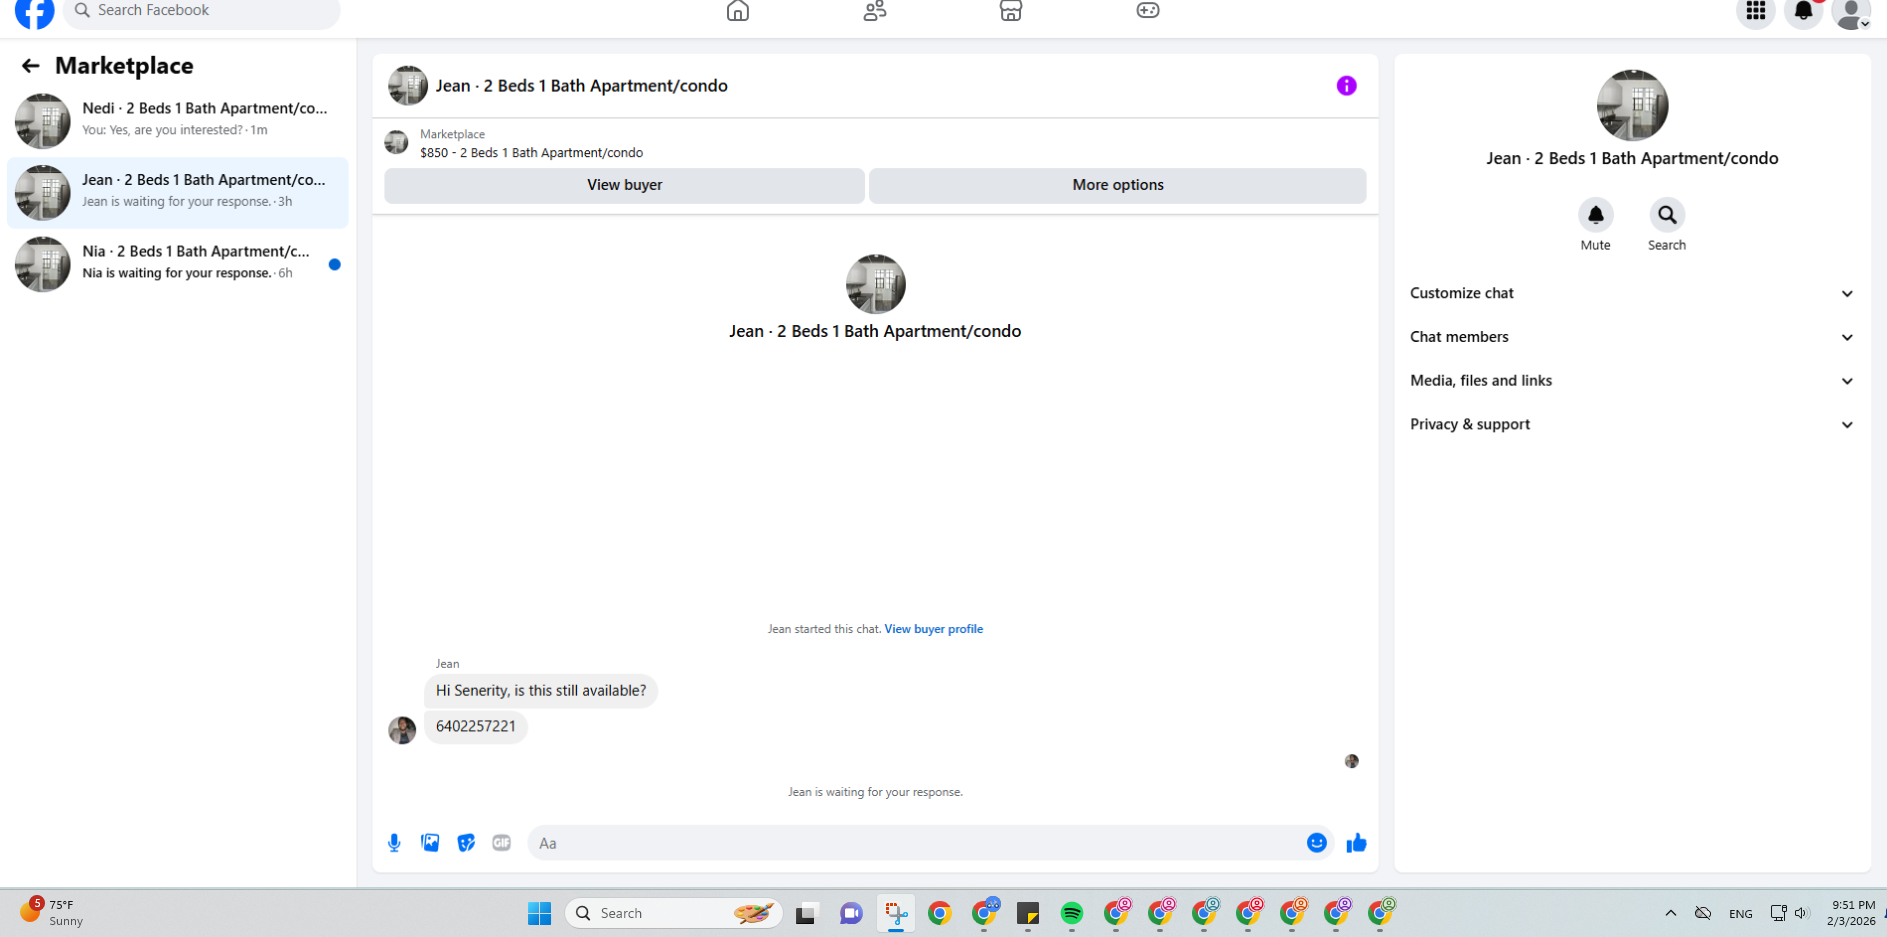This screenshot has height=937, width=1887.
Task: Choose a sticker icon
Action: coord(466,843)
